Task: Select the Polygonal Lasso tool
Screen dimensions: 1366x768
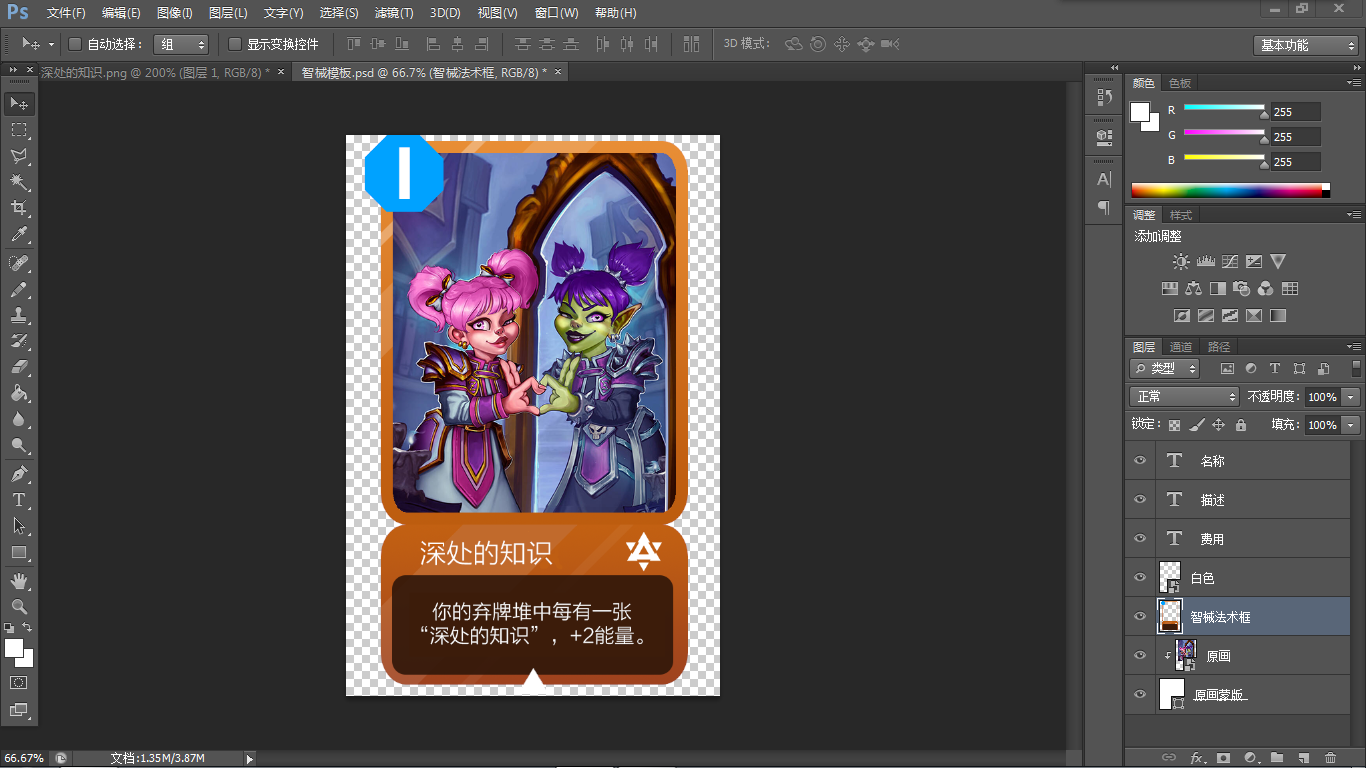Action: pyautogui.click(x=19, y=156)
